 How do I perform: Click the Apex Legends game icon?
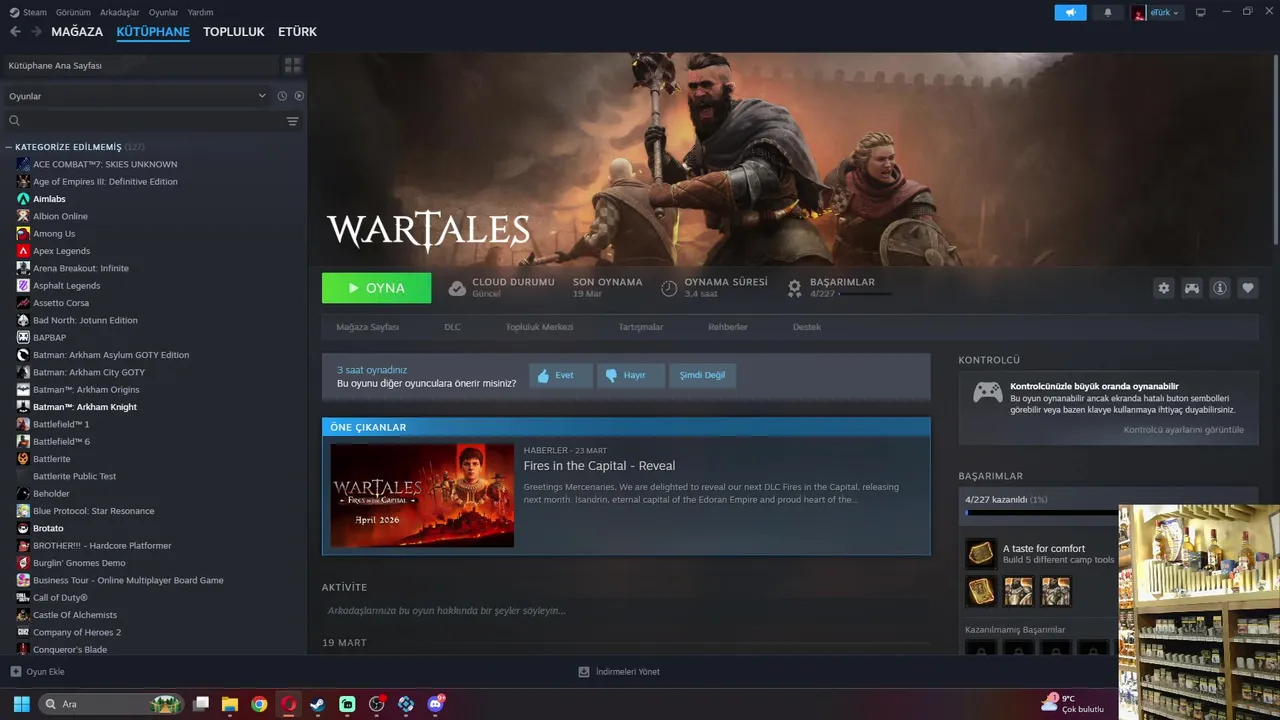coord(23,251)
